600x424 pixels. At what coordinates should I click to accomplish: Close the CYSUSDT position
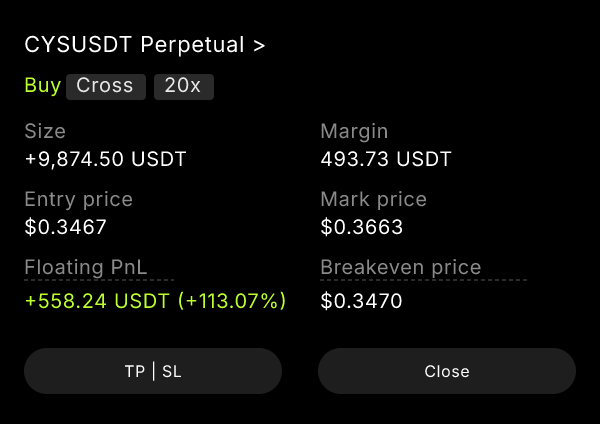(447, 371)
